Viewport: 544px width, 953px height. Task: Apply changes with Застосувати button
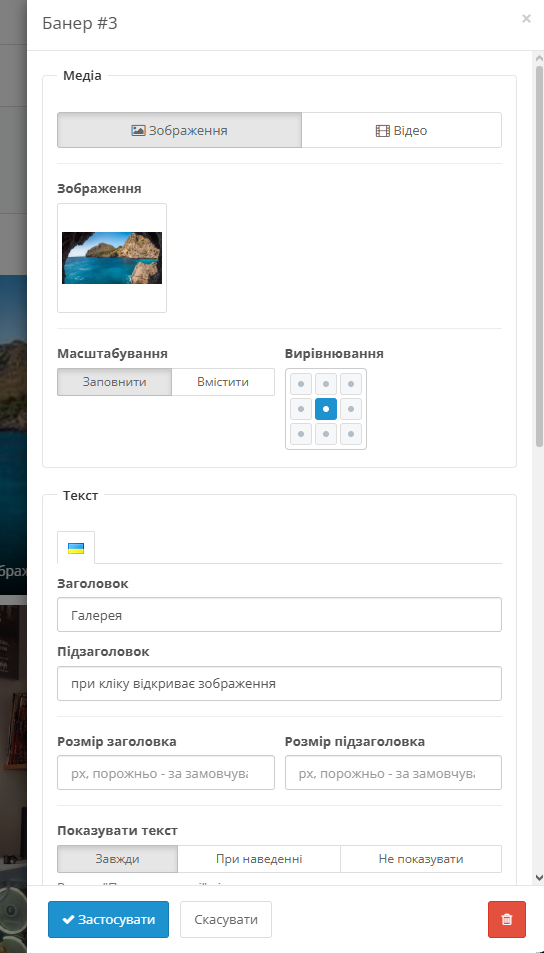coord(108,920)
